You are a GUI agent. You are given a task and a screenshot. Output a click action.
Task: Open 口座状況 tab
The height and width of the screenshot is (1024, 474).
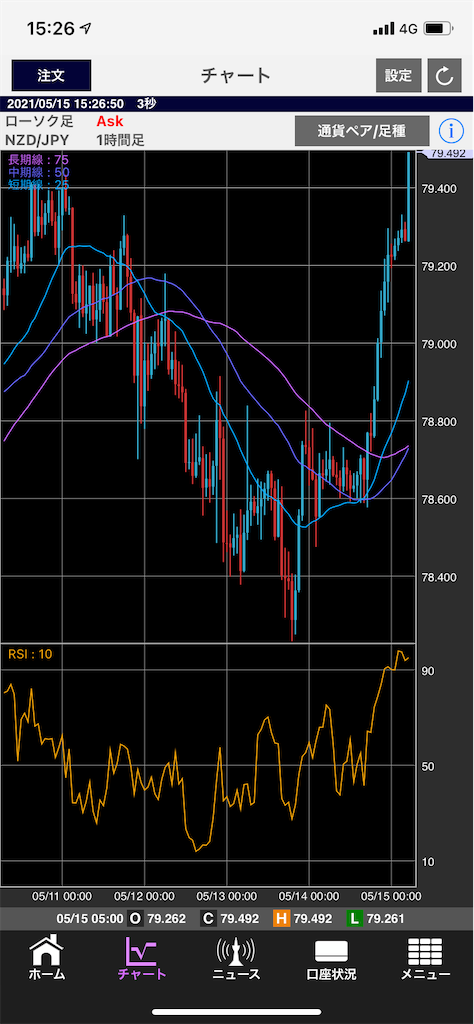[x=331, y=959]
